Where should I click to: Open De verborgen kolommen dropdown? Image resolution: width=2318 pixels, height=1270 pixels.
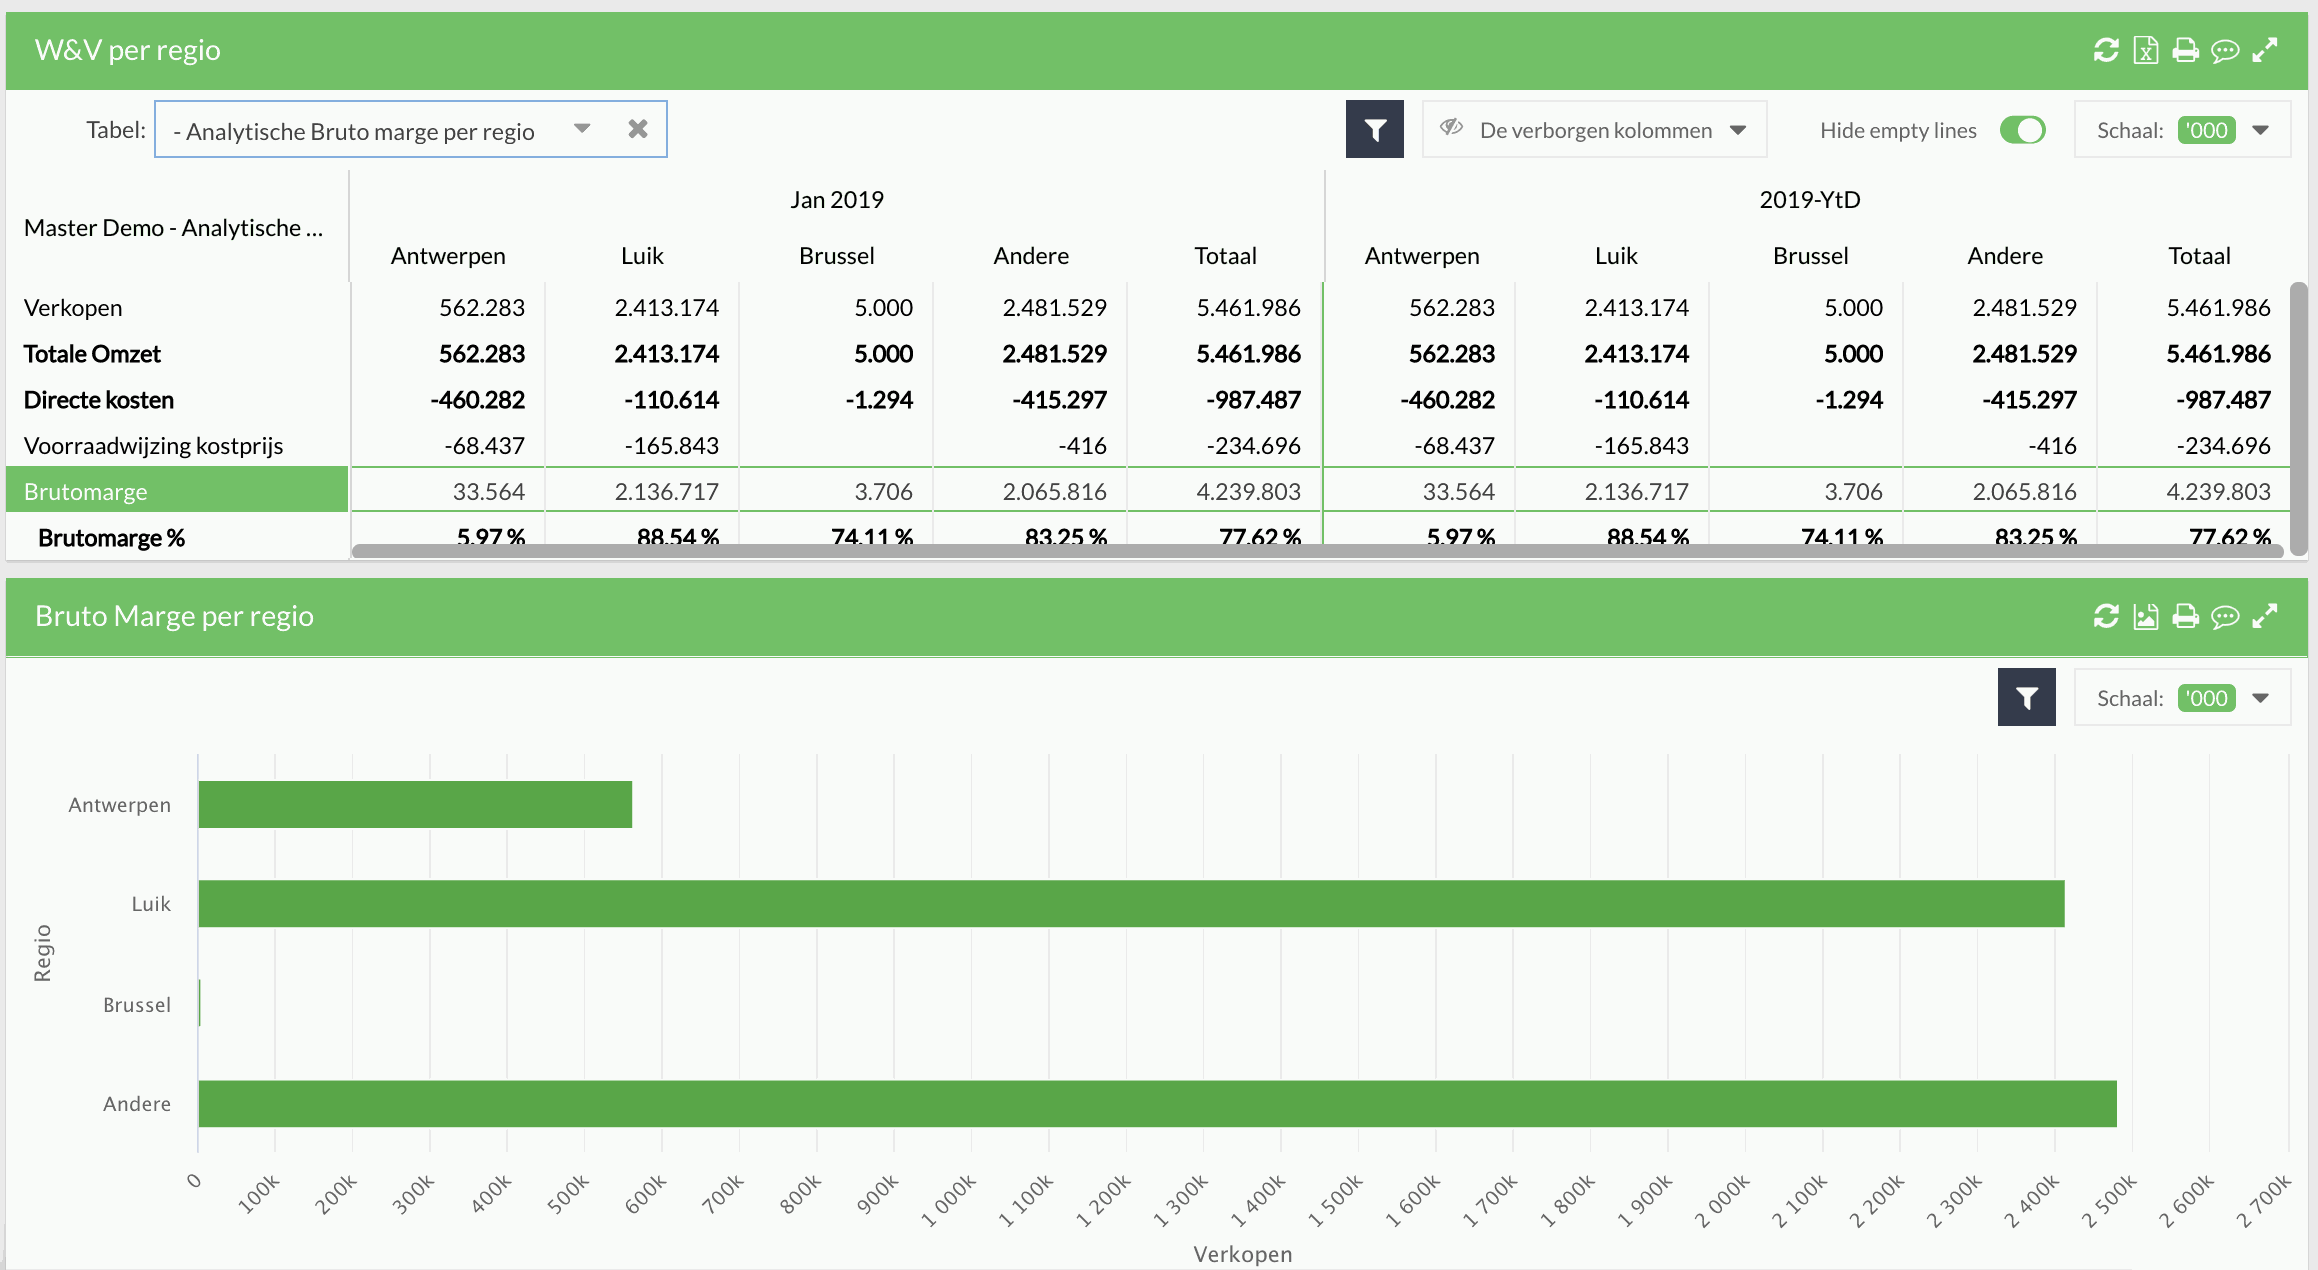[x=1738, y=129]
